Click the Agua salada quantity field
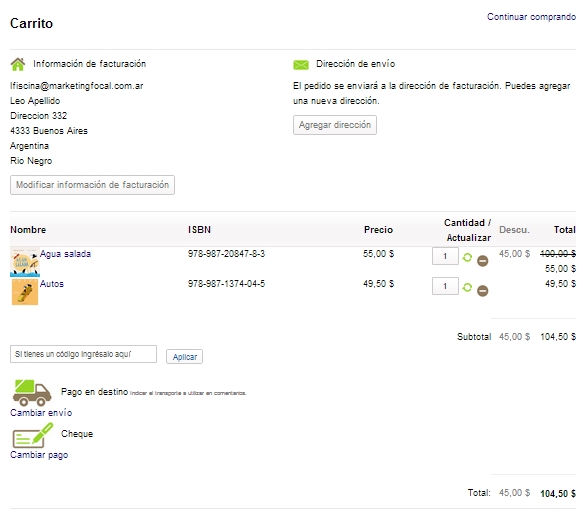583x513 pixels. (445, 256)
